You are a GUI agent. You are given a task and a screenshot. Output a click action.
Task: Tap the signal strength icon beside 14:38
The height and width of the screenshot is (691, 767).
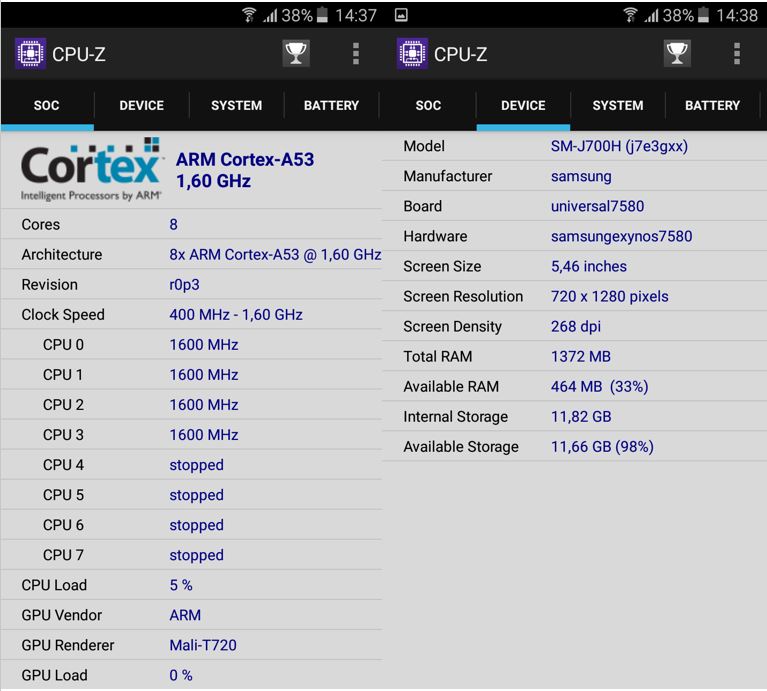(x=652, y=16)
